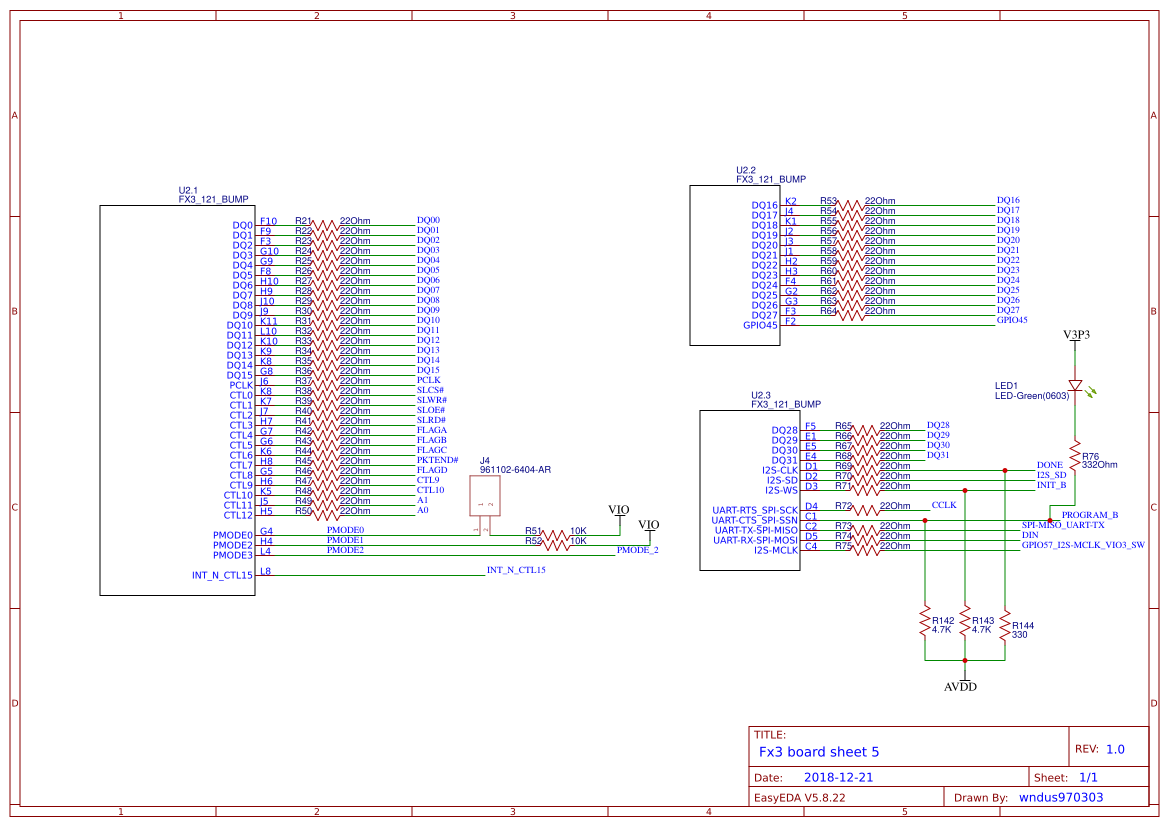Select the DQ00 net label

point(428,220)
